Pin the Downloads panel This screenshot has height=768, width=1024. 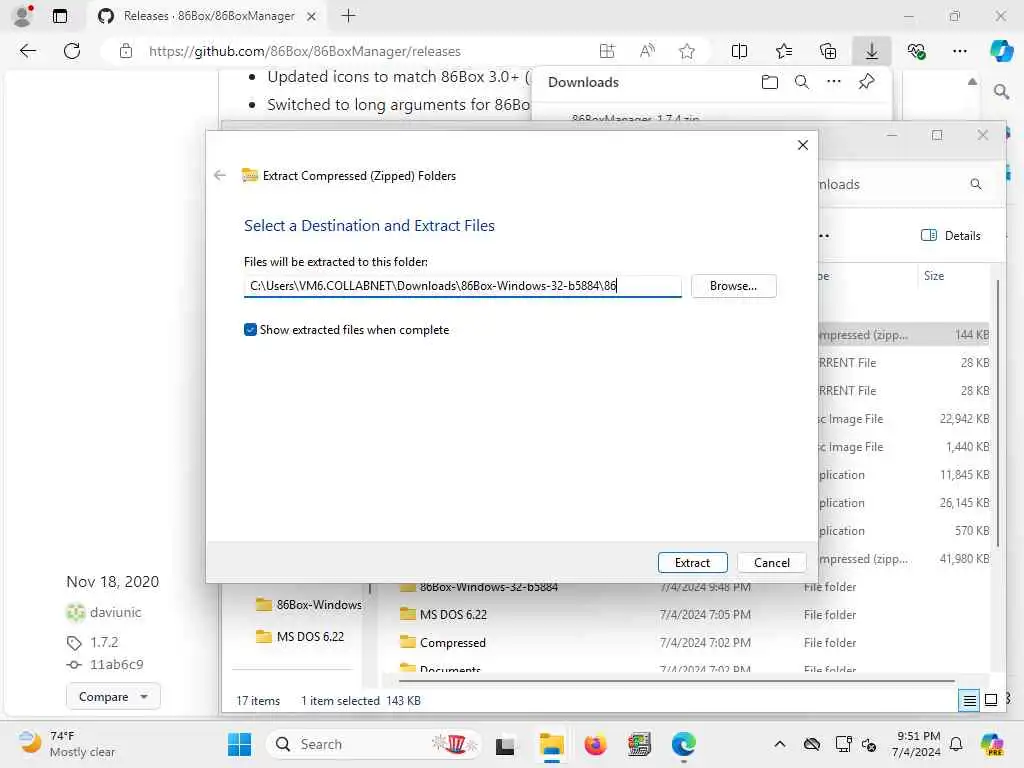(x=867, y=82)
